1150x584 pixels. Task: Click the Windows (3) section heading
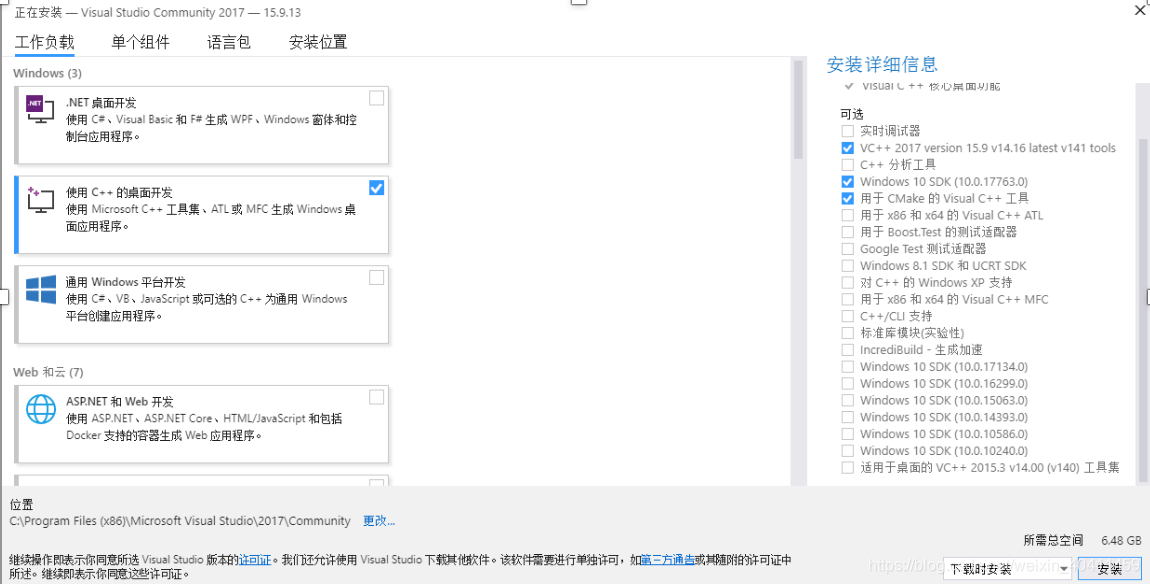(48, 73)
